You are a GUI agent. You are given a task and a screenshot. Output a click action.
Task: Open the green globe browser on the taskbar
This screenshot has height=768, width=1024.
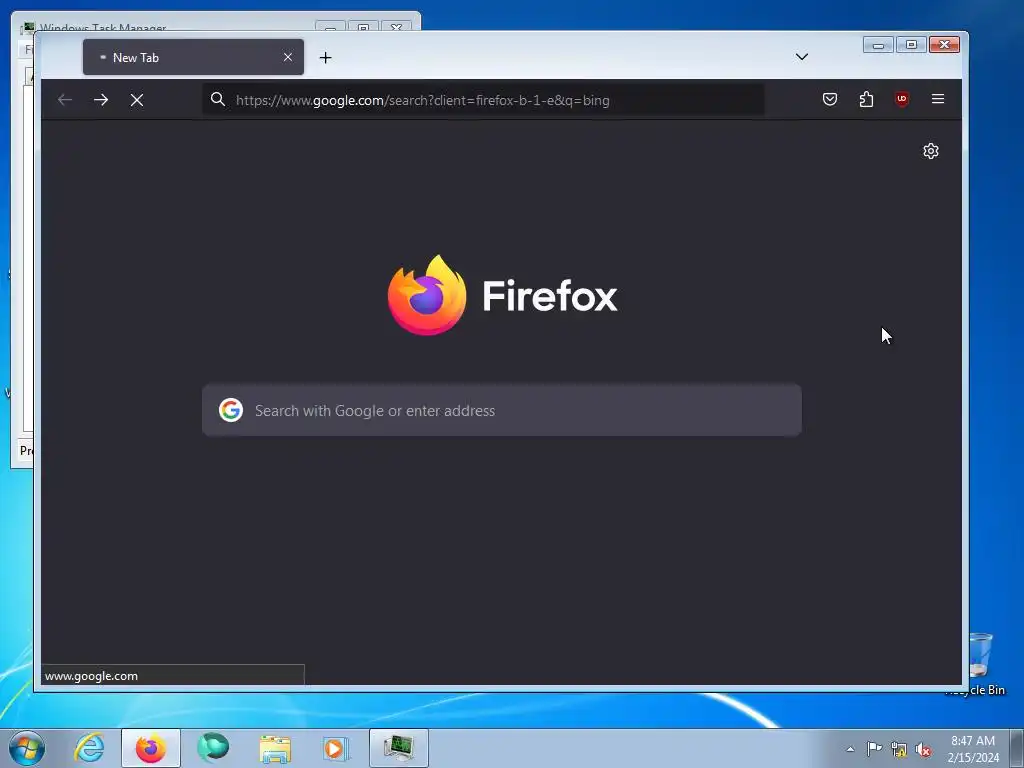click(x=213, y=748)
